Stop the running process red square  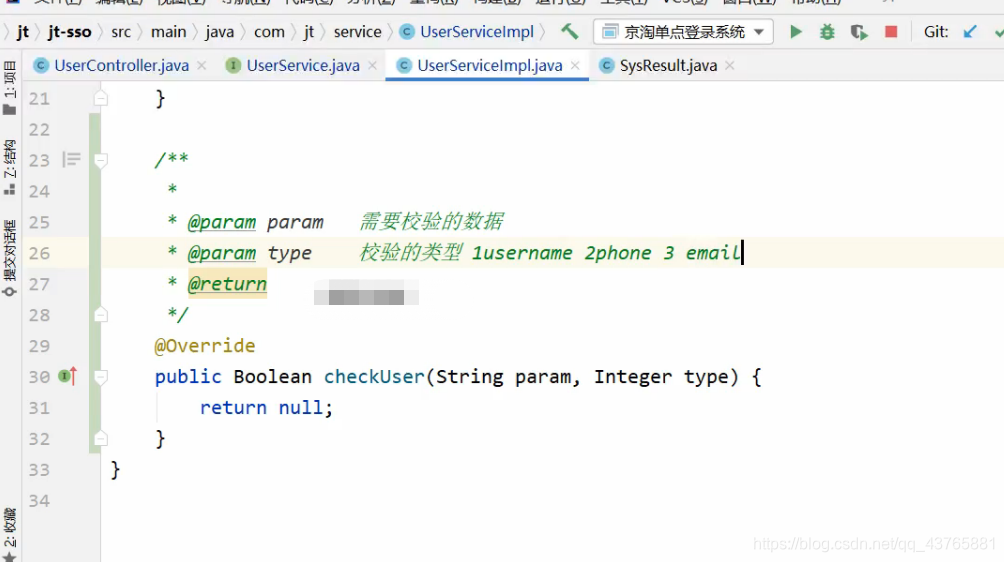[891, 31]
